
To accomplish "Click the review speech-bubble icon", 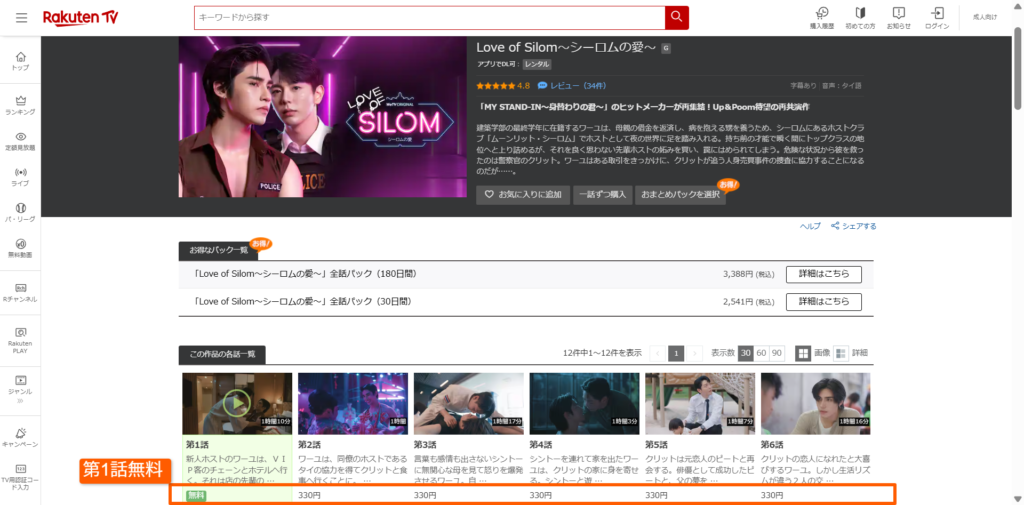I will pyautogui.click(x=542, y=86).
